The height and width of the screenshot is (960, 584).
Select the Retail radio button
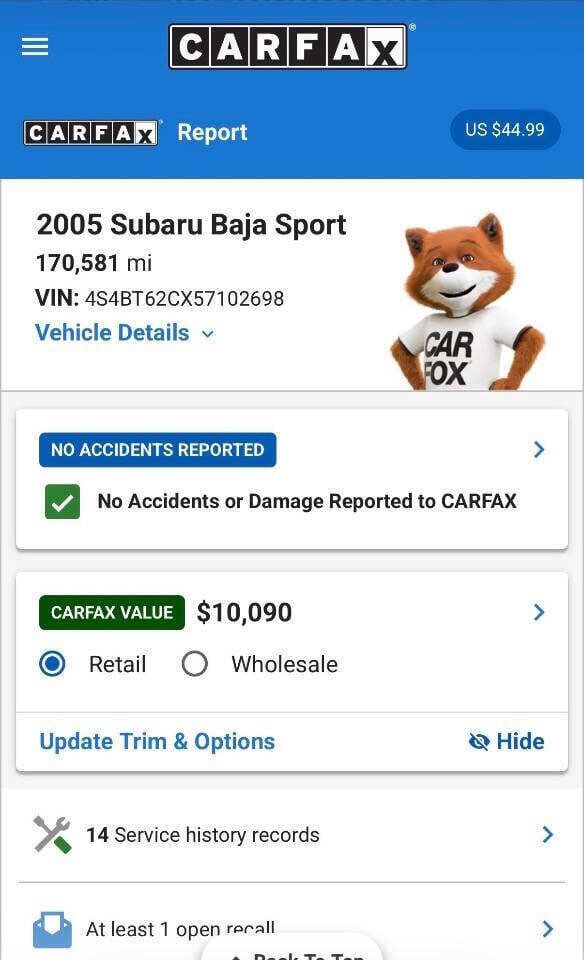(x=52, y=663)
